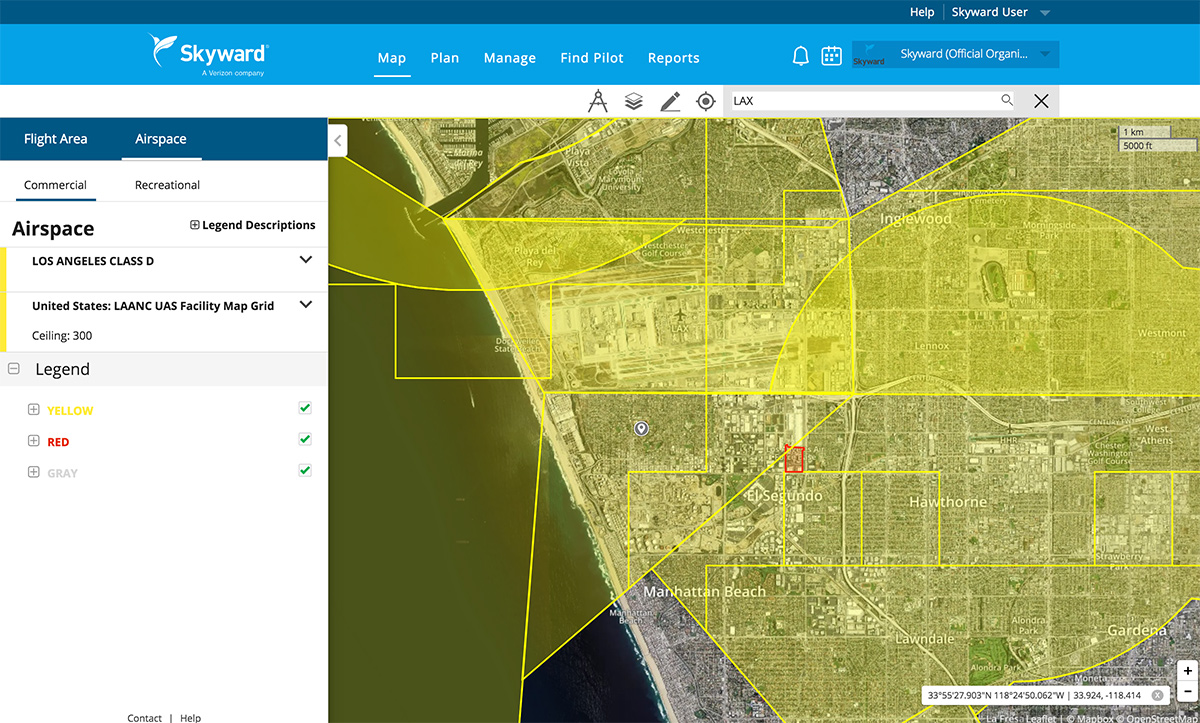Toggle the RED legend checkbox
Screen dimensions: 1200x723
tap(305, 440)
